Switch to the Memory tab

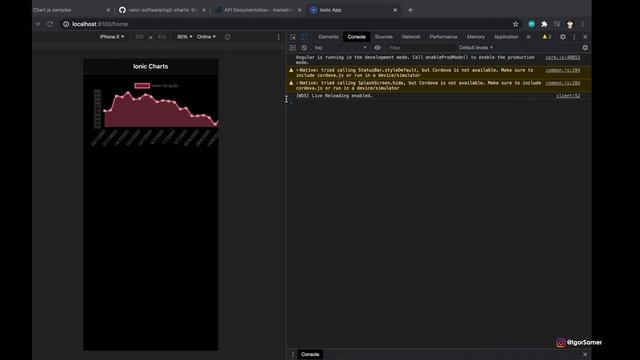point(476,37)
